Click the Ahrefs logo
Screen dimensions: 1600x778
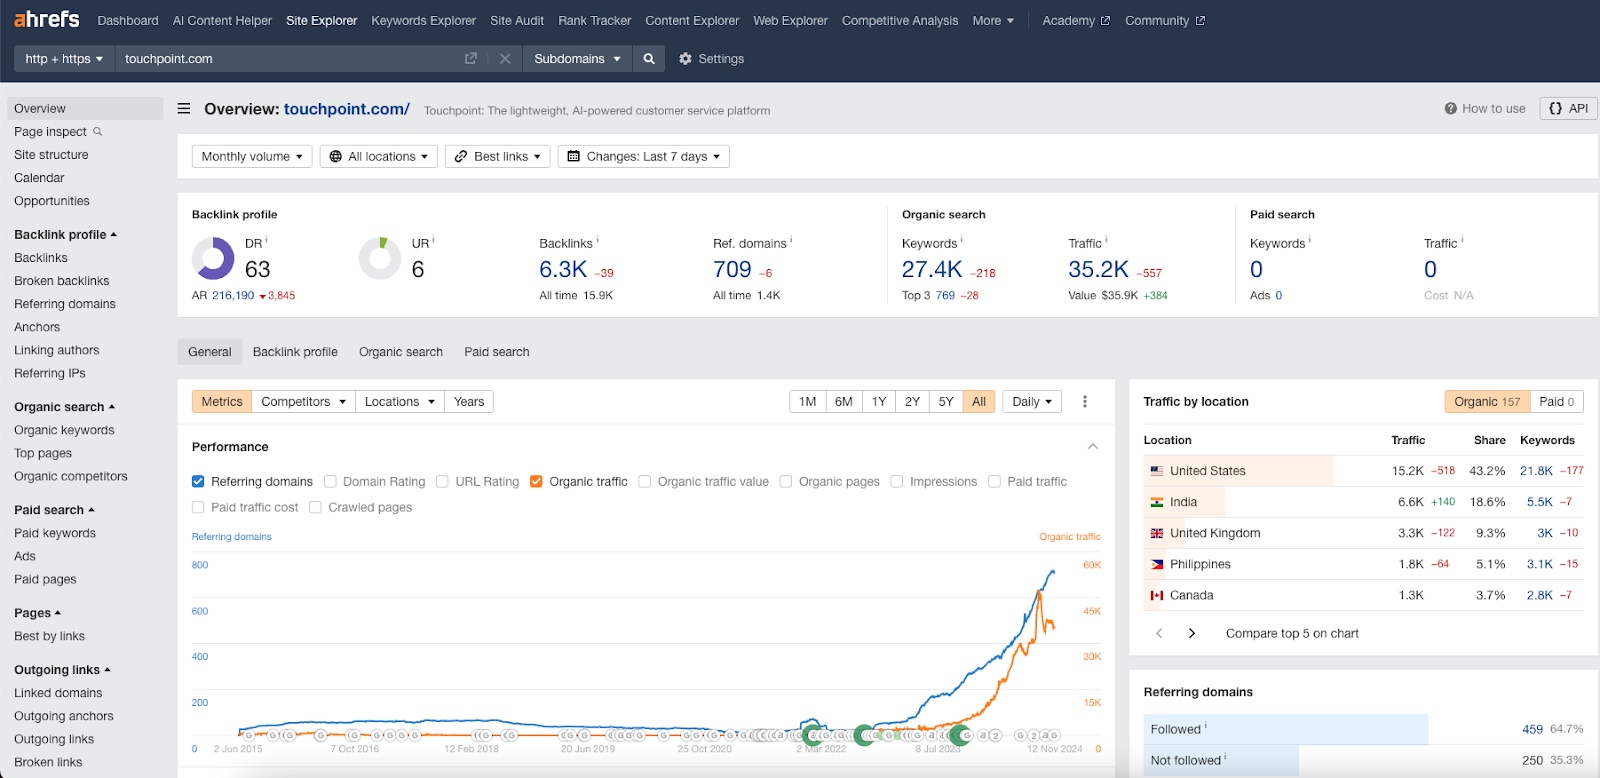(47, 19)
